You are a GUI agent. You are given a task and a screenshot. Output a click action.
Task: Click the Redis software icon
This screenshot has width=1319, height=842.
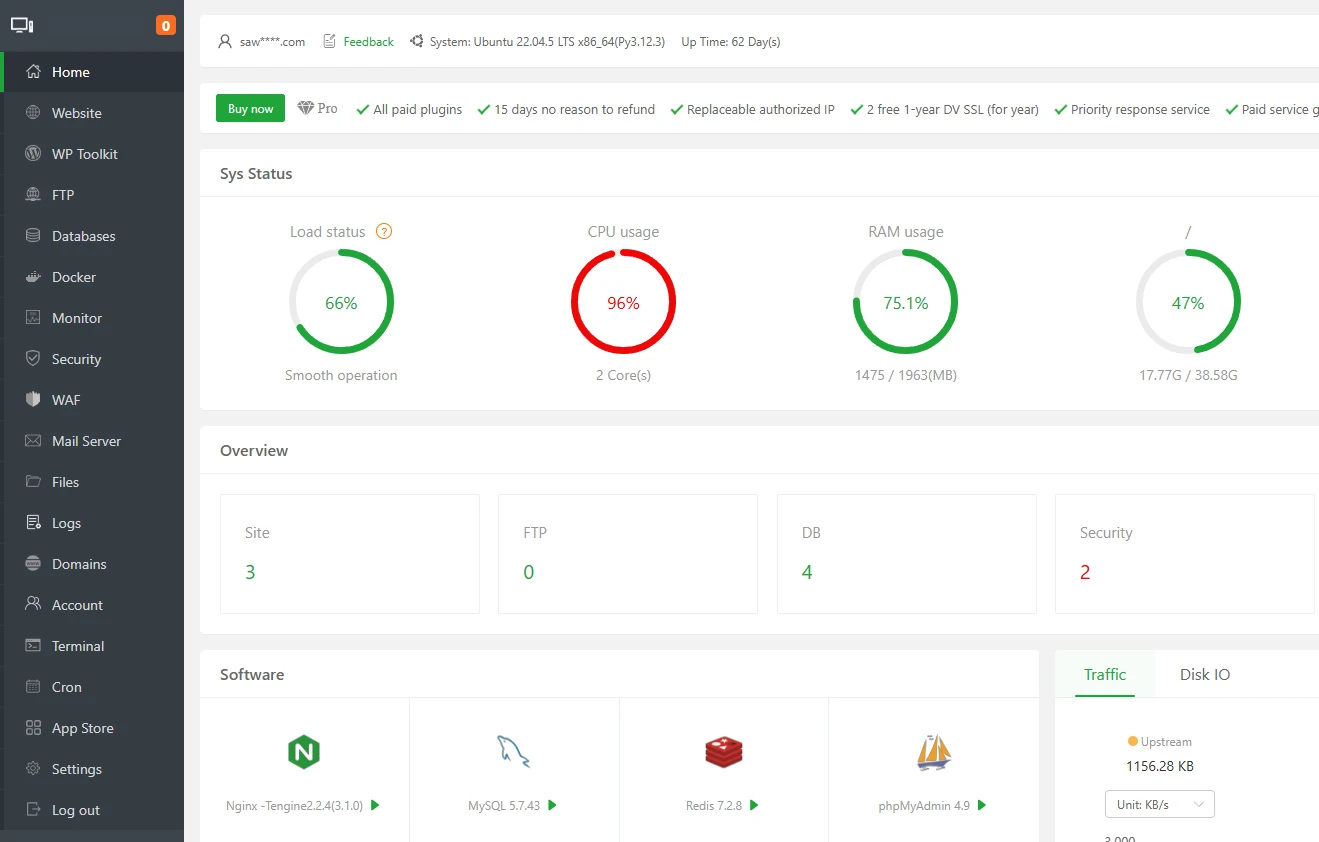pyautogui.click(x=723, y=751)
